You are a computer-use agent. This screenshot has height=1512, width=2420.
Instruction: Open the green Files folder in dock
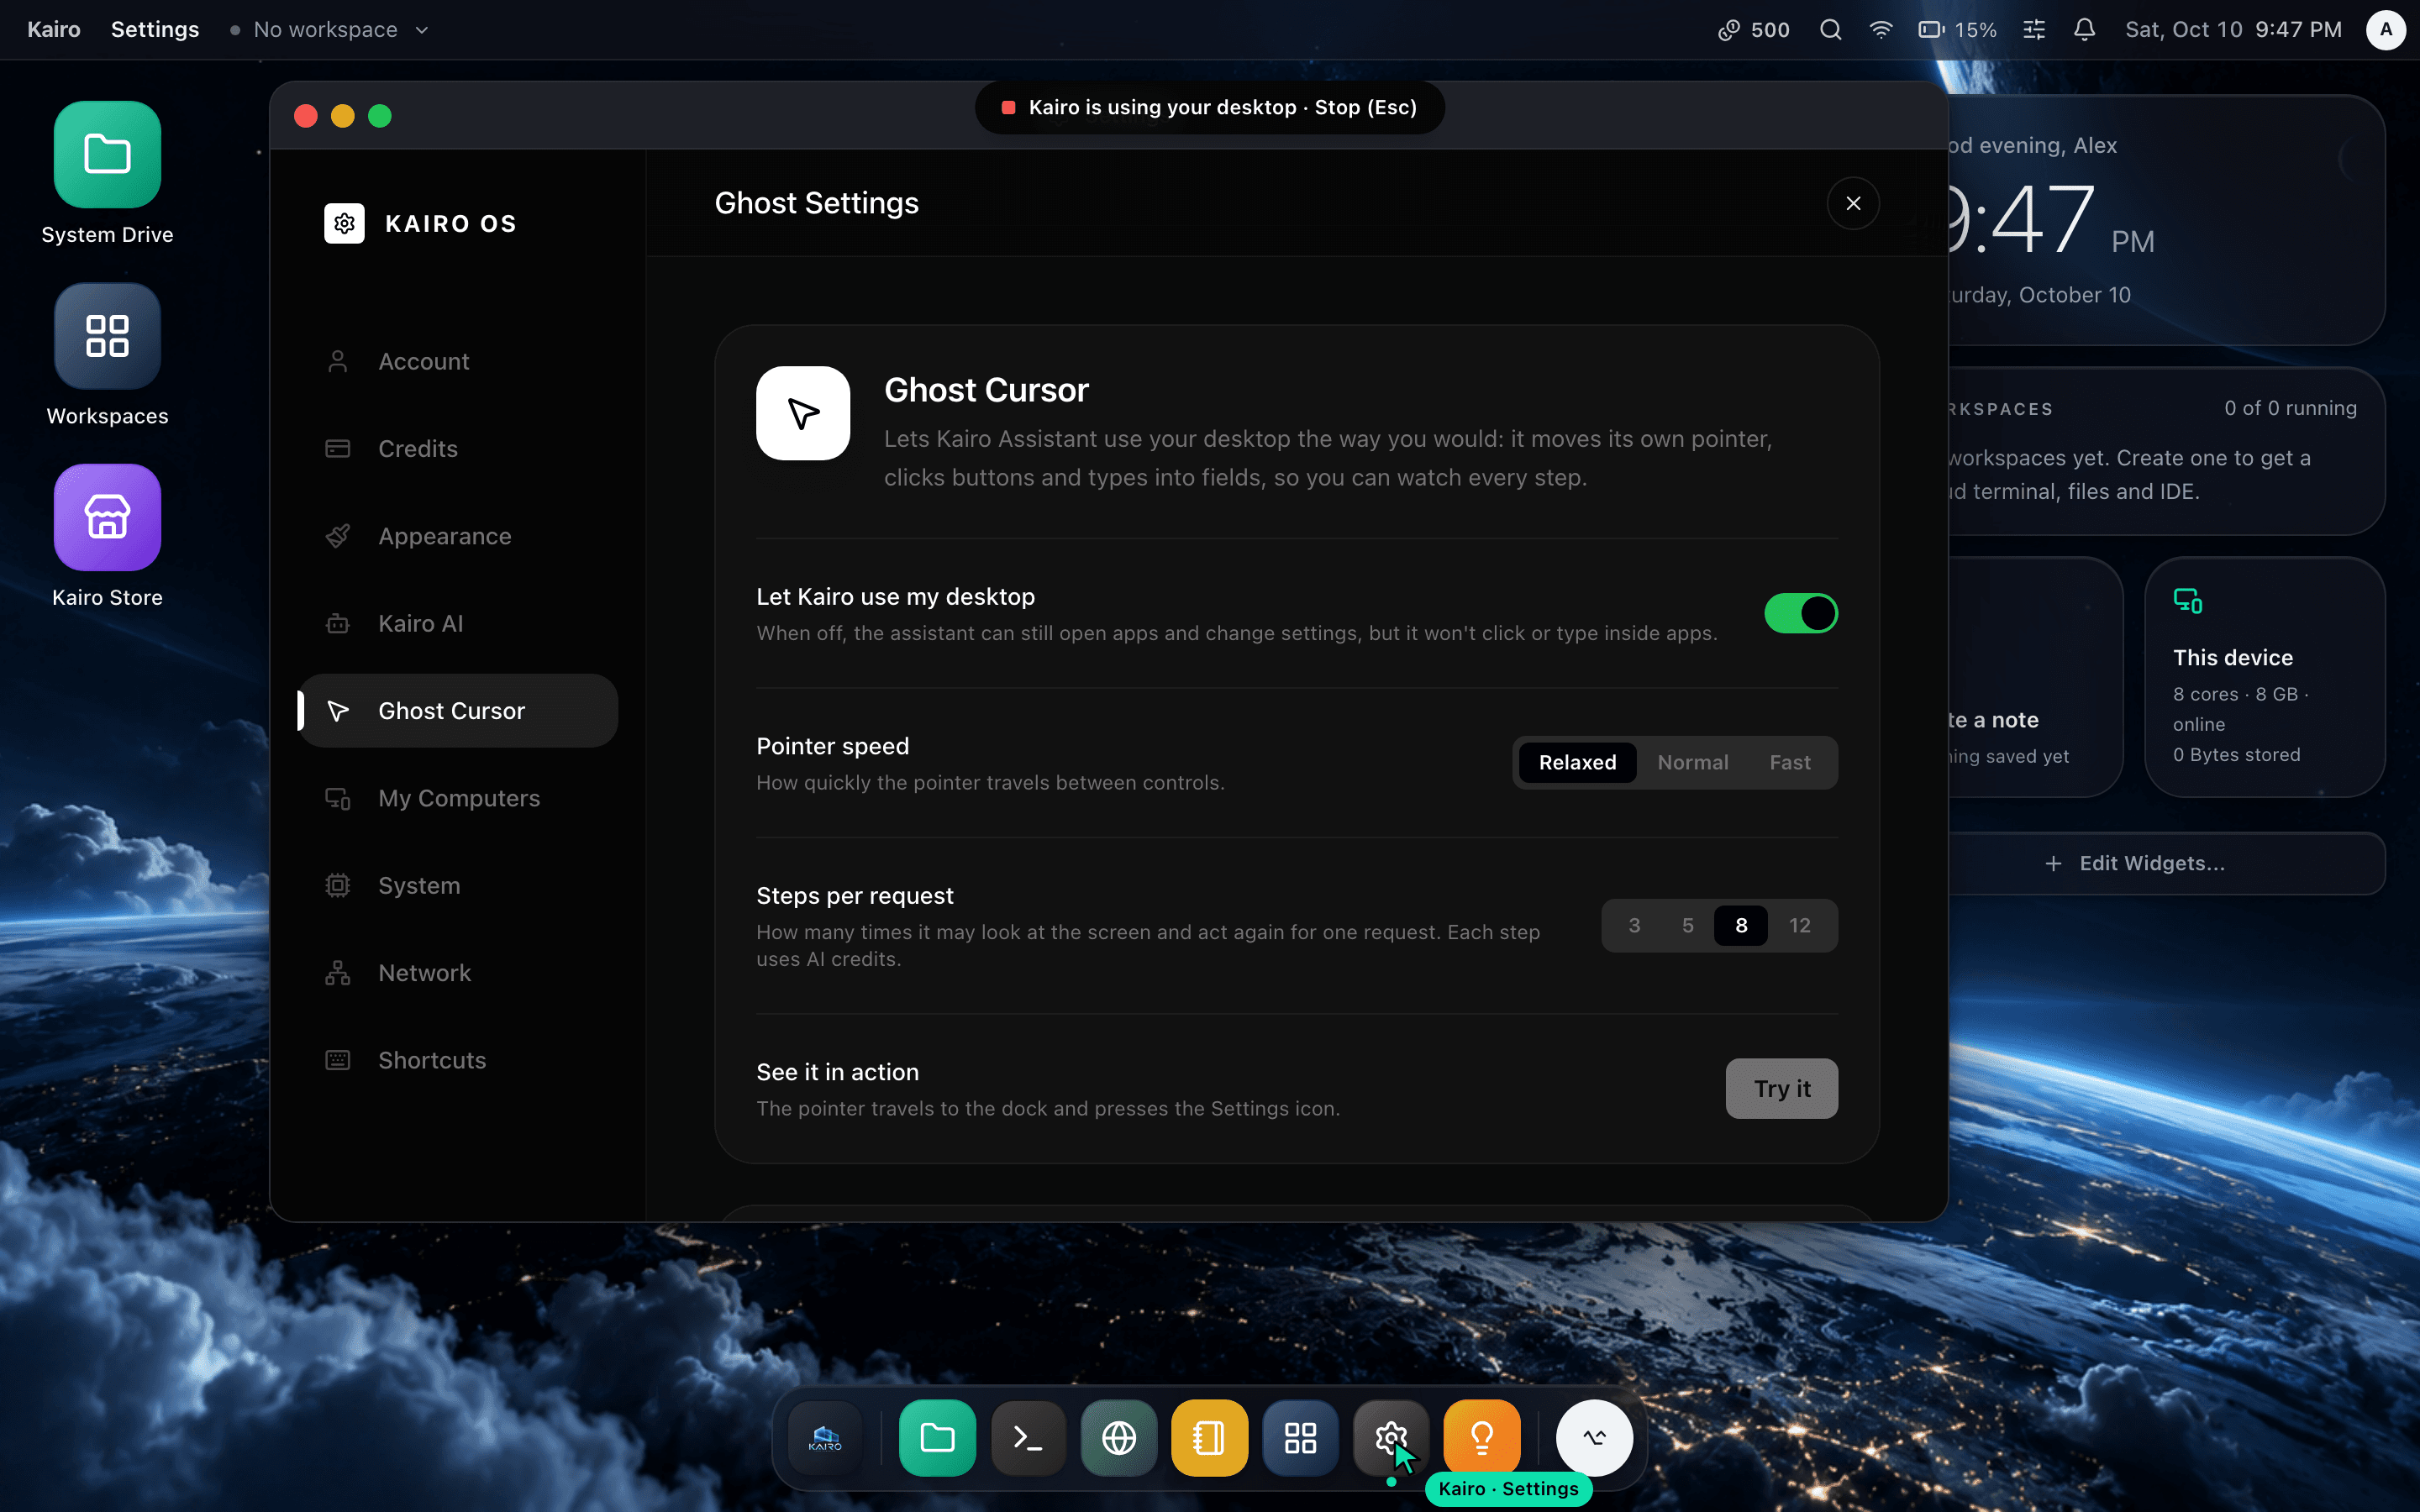937,1438
